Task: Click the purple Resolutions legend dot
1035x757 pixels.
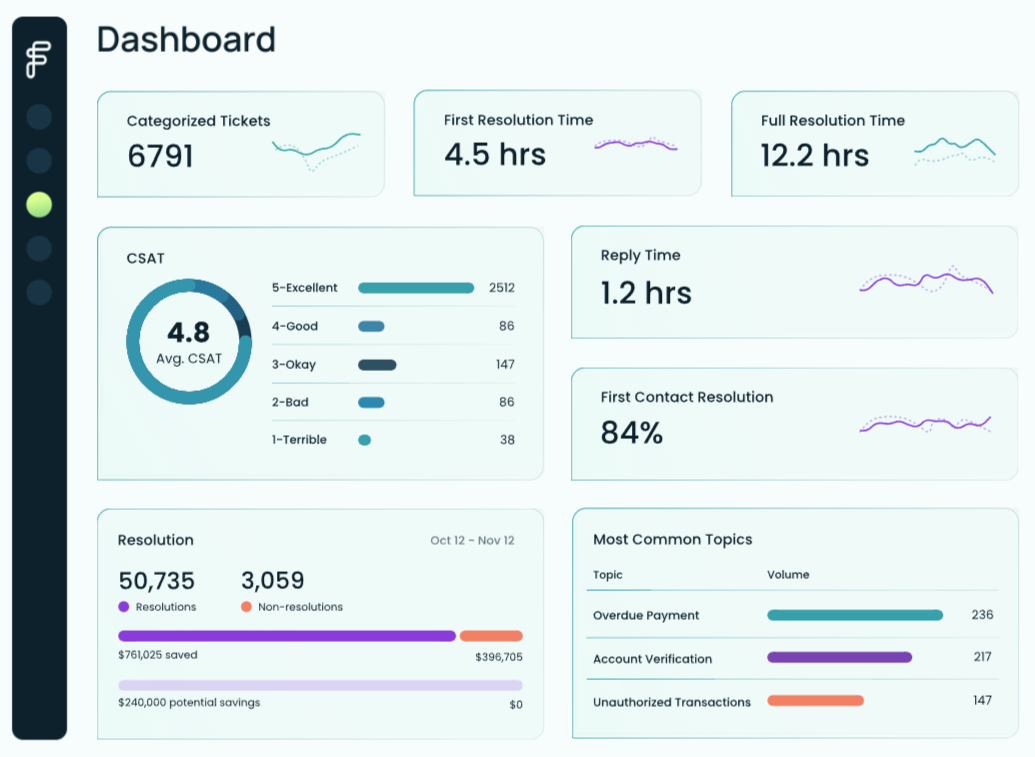Action: coord(123,607)
